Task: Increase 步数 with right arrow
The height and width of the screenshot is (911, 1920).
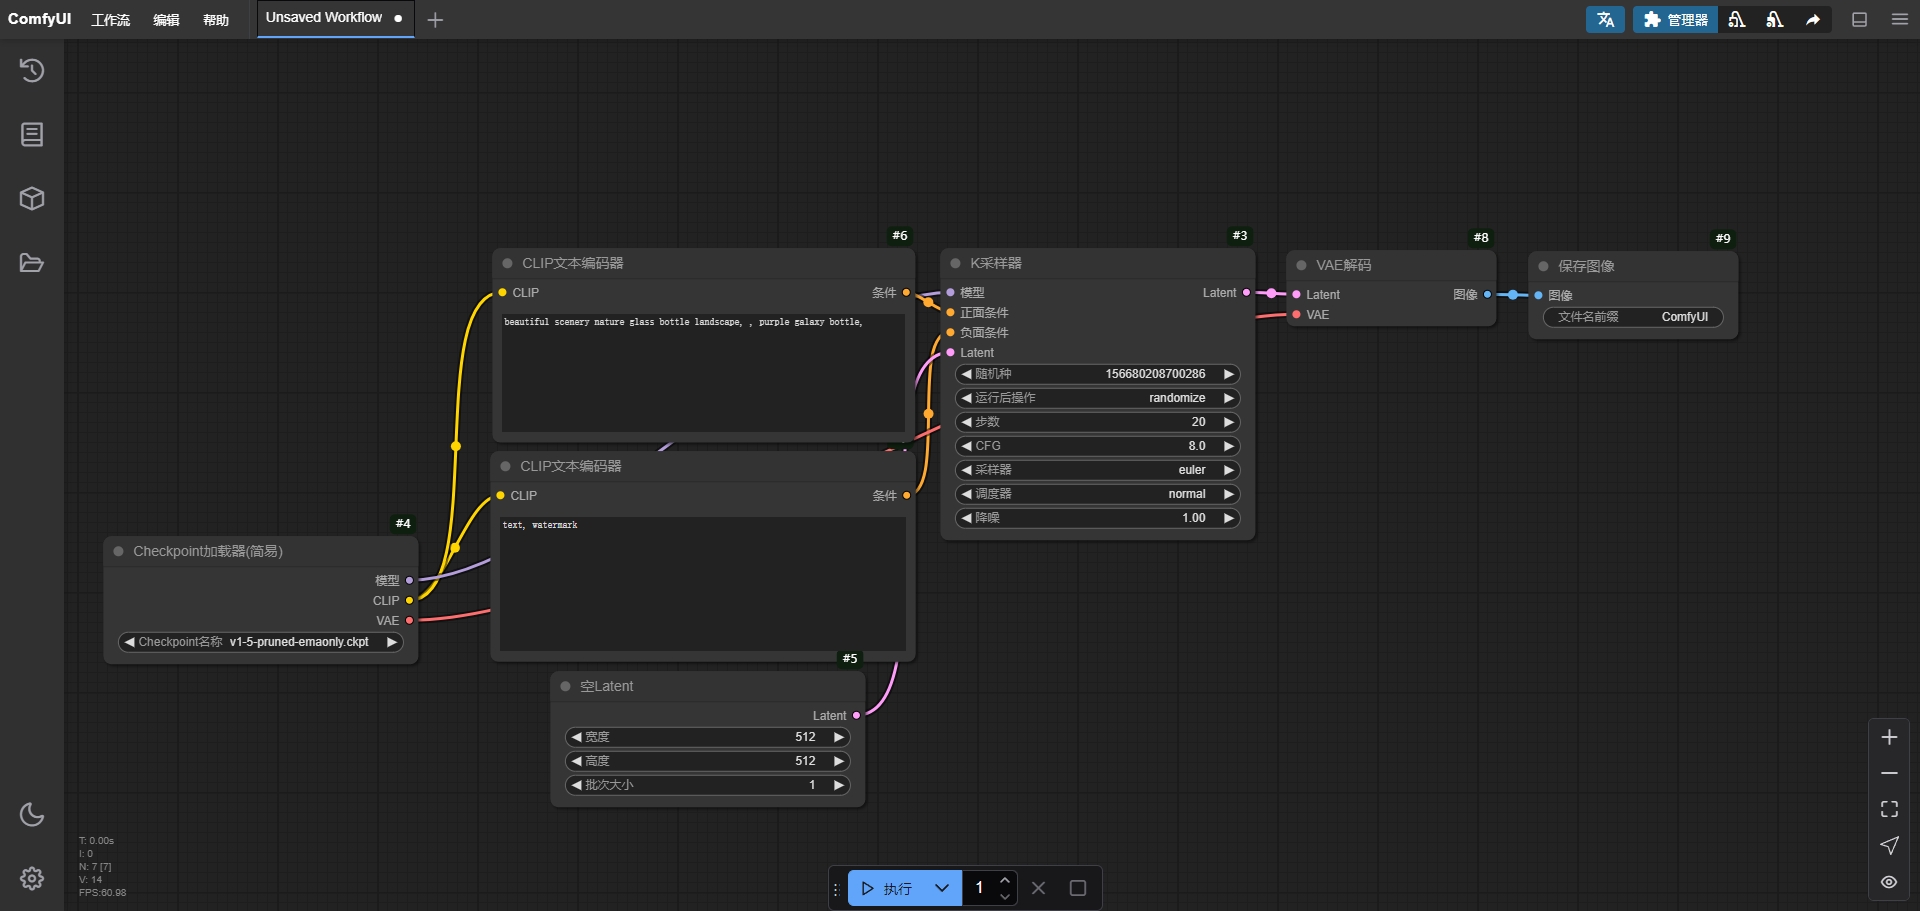Action: (x=1229, y=422)
